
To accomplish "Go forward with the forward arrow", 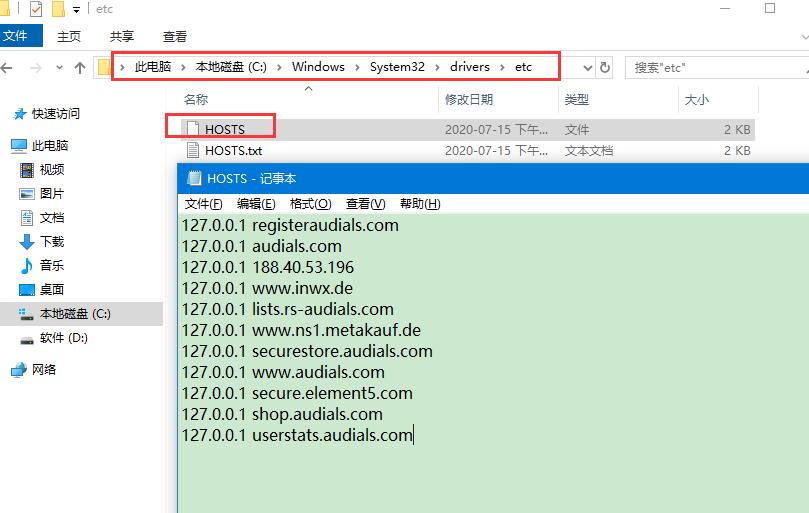I will click(x=36, y=68).
